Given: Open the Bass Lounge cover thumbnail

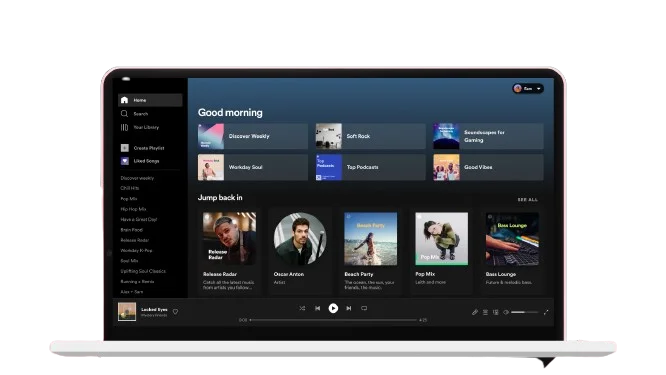Looking at the screenshot, I should pyautogui.click(x=512, y=239).
